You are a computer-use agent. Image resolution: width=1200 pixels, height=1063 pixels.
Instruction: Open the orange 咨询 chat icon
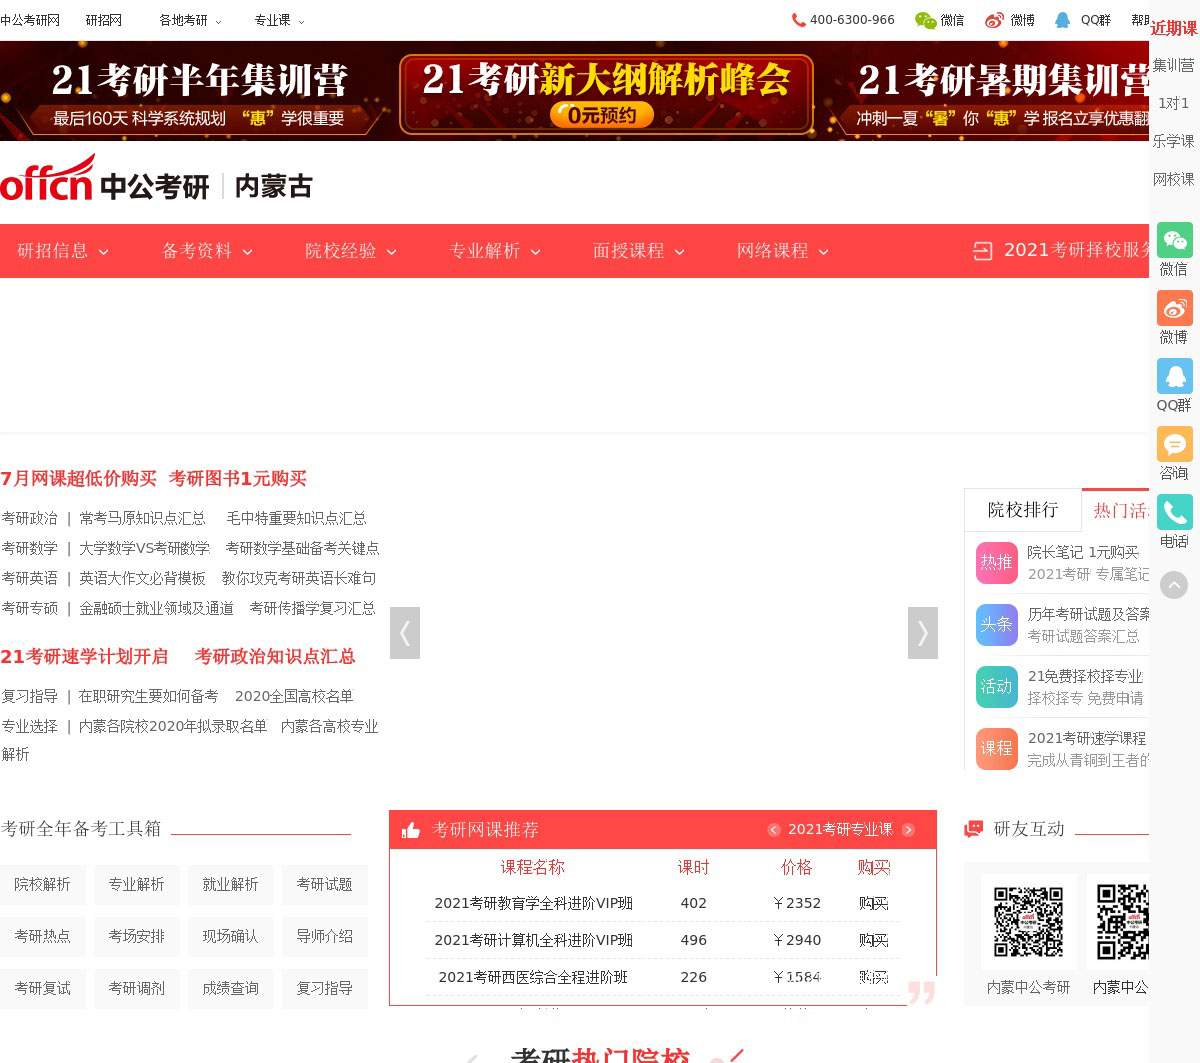[x=1174, y=444]
